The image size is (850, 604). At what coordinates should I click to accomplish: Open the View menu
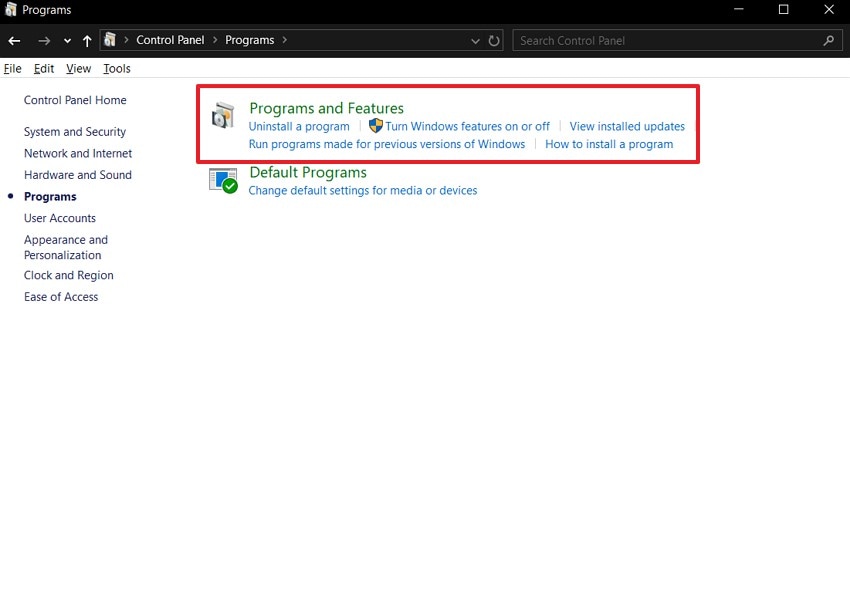click(79, 68)
